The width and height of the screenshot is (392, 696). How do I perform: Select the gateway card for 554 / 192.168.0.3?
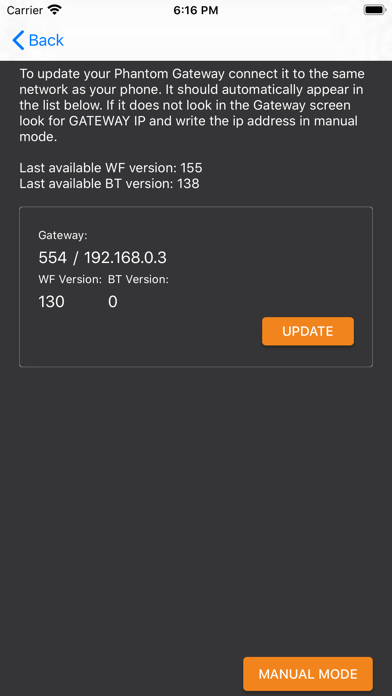196,287
